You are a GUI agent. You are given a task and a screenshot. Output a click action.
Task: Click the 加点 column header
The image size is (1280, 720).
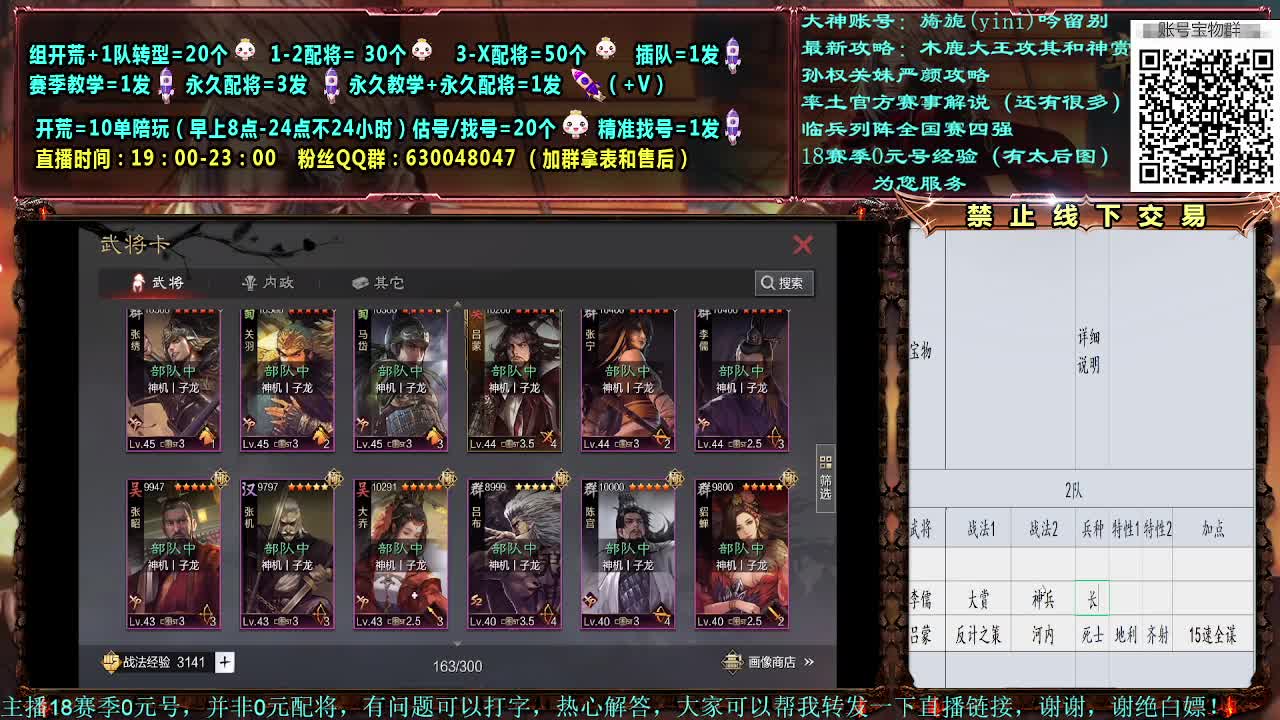pyautogui.click(x=1213, y=530)
